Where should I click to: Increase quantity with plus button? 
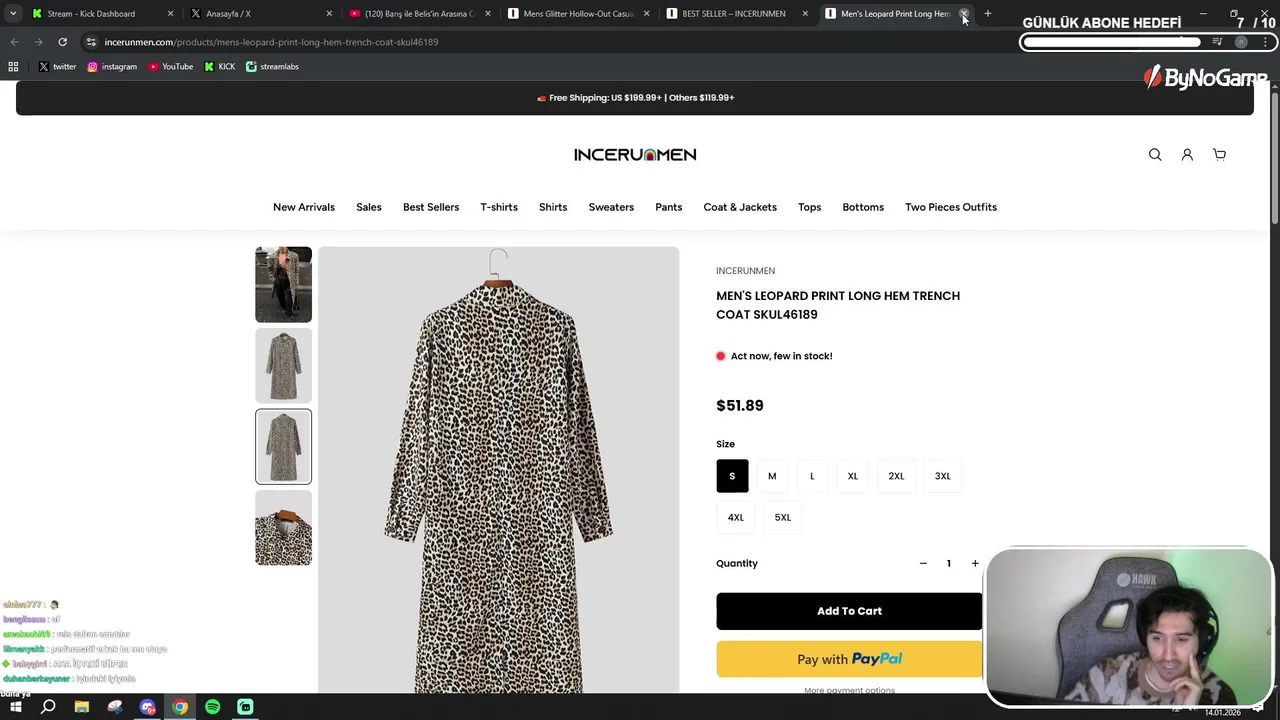coord(975,563)
